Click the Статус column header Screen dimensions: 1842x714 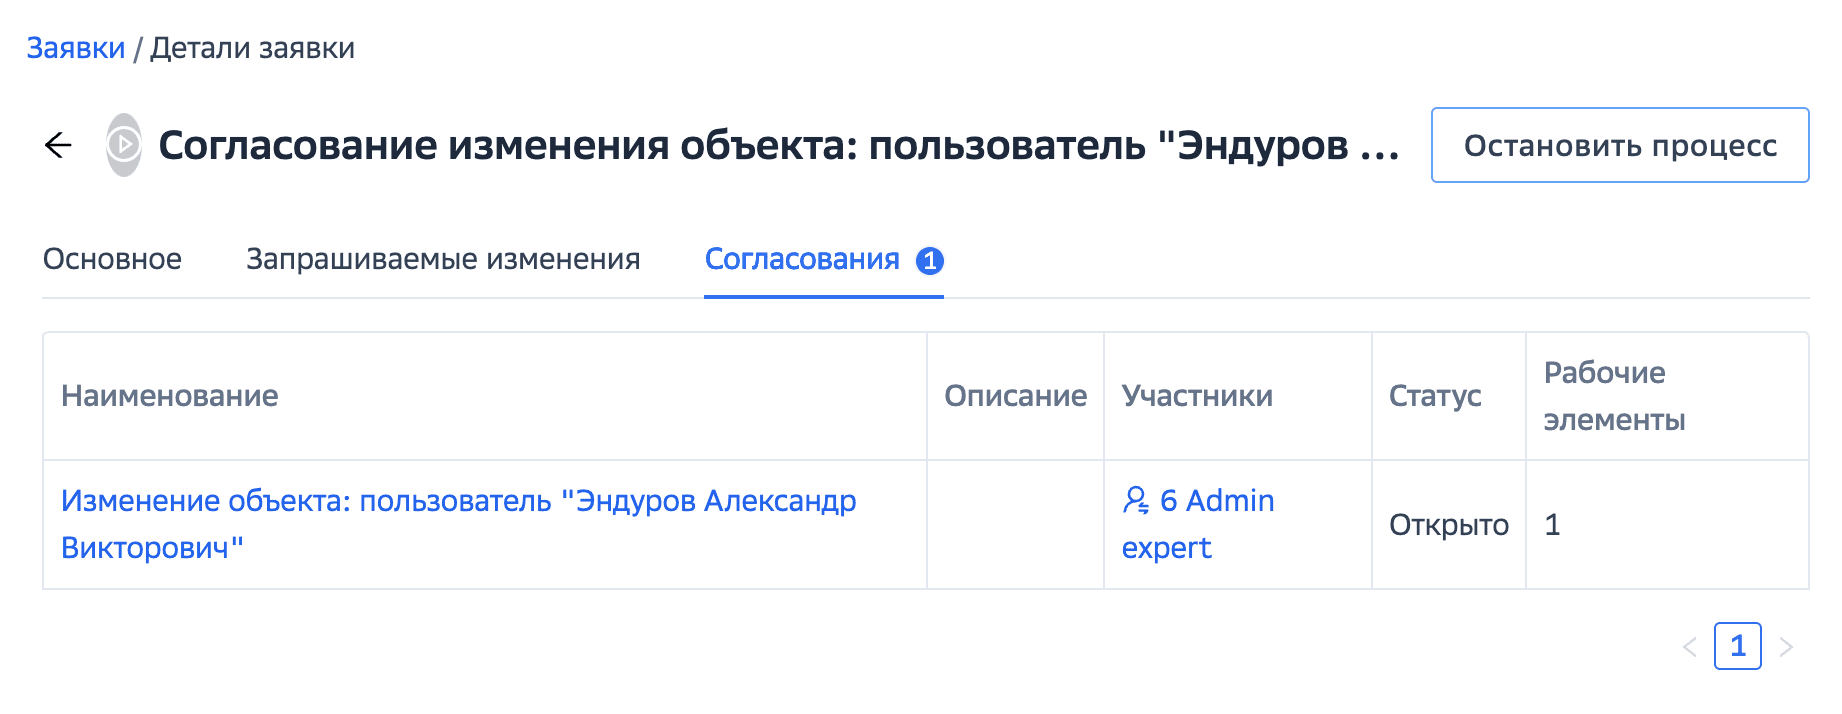click(x=1435, y=396)
